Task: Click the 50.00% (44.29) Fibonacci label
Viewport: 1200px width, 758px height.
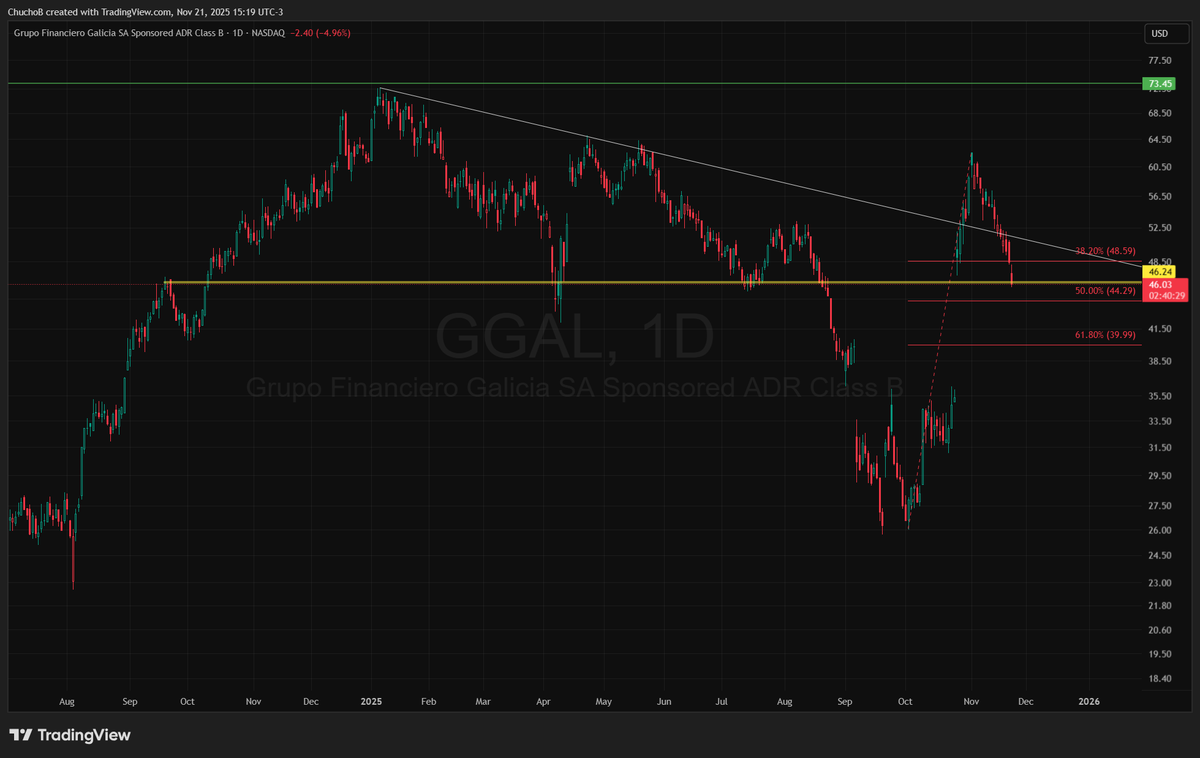Action: pyautogui.click(x=1105, y=291)
